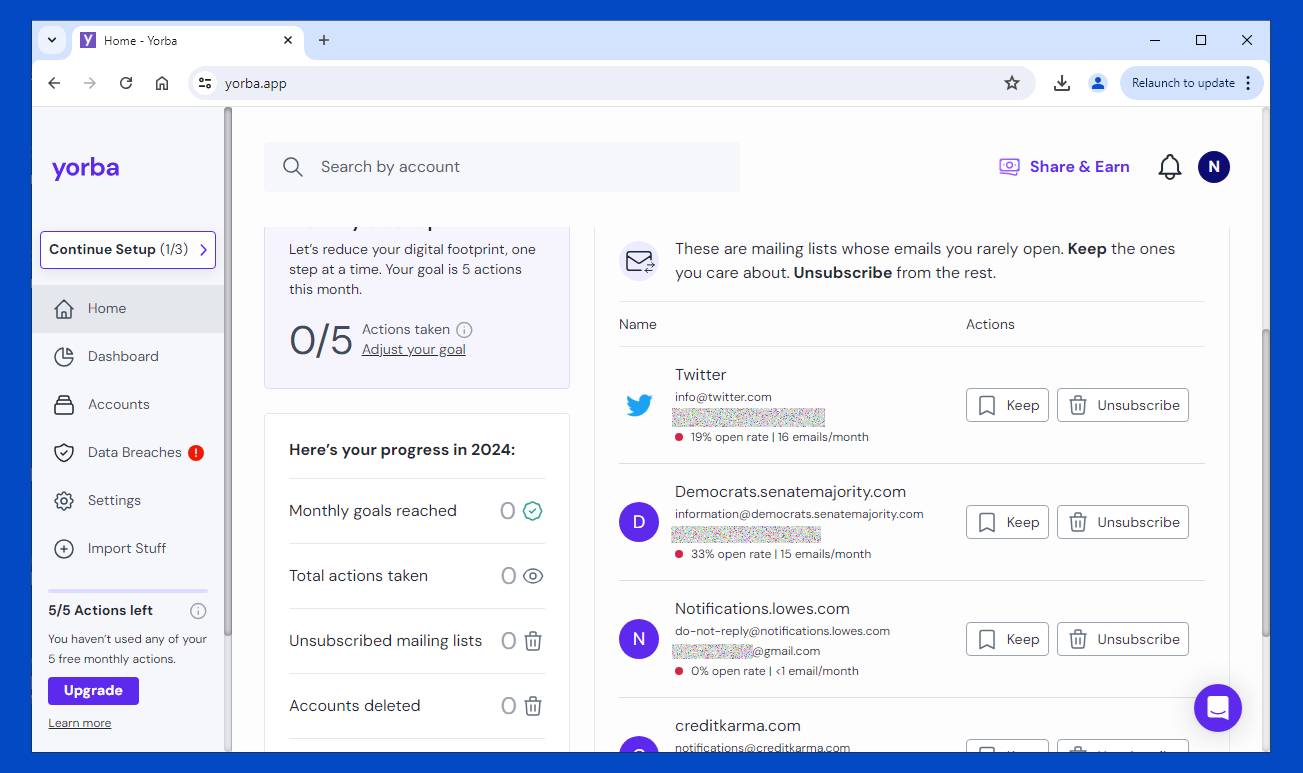
Task: Expand the Continue Setup (1/3) chevron
Action: pyautogui.click(x=203, y=250)
